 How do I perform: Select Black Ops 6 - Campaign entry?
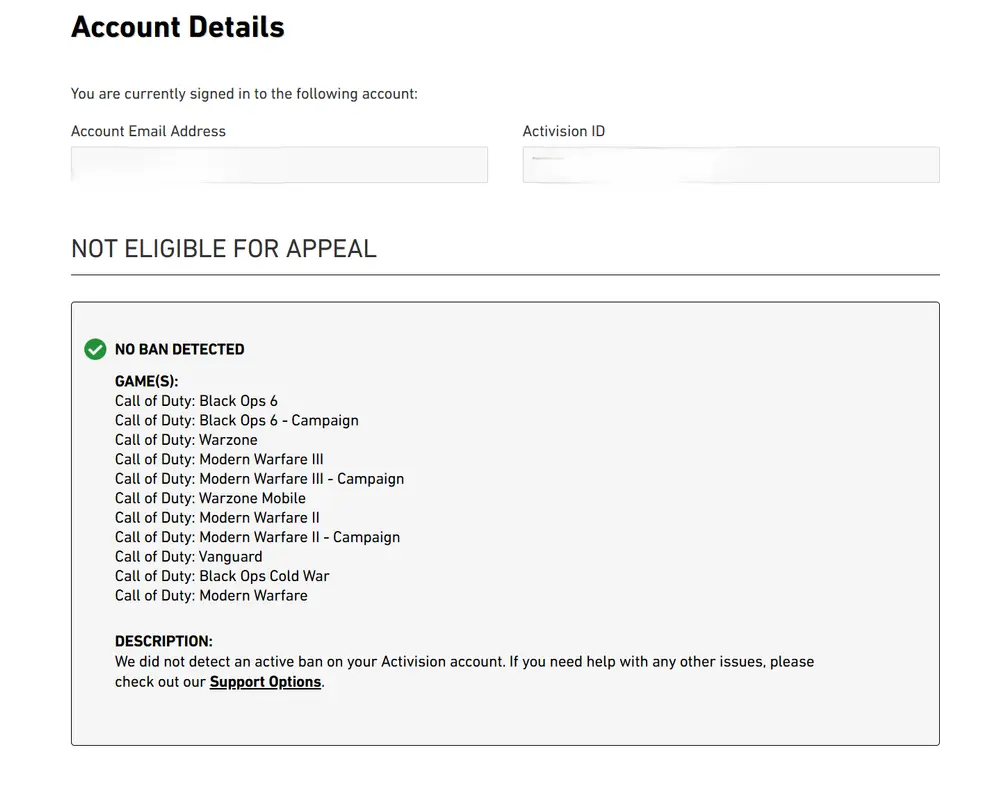point(236,421)
